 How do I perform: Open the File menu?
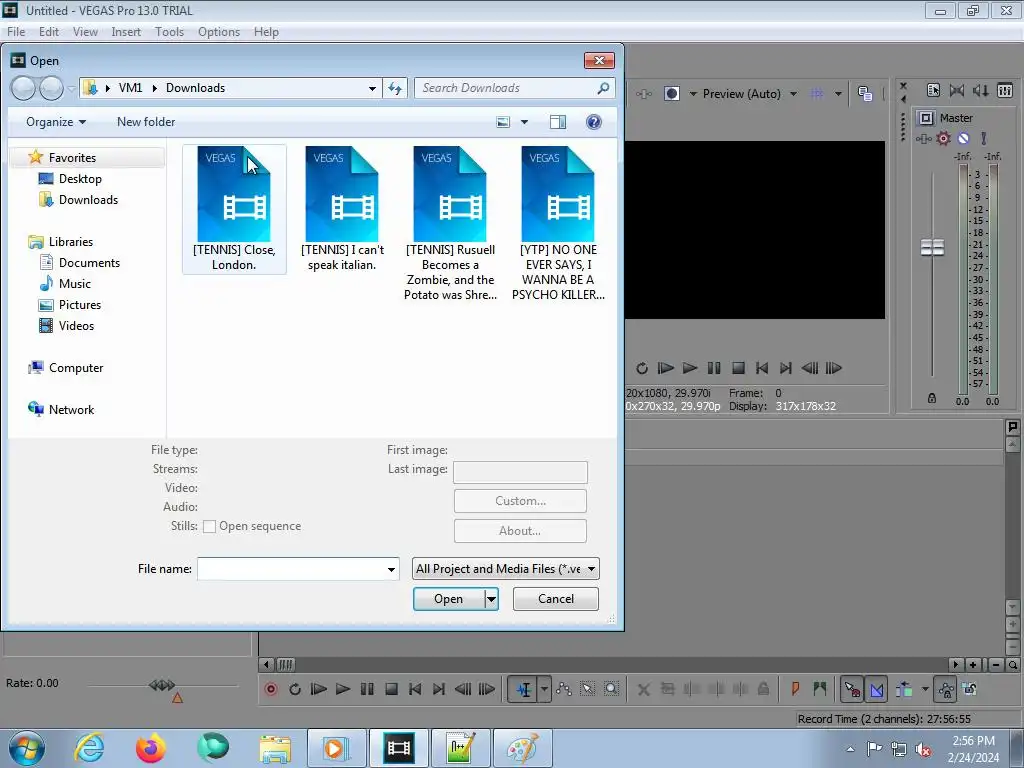[16, 32]
